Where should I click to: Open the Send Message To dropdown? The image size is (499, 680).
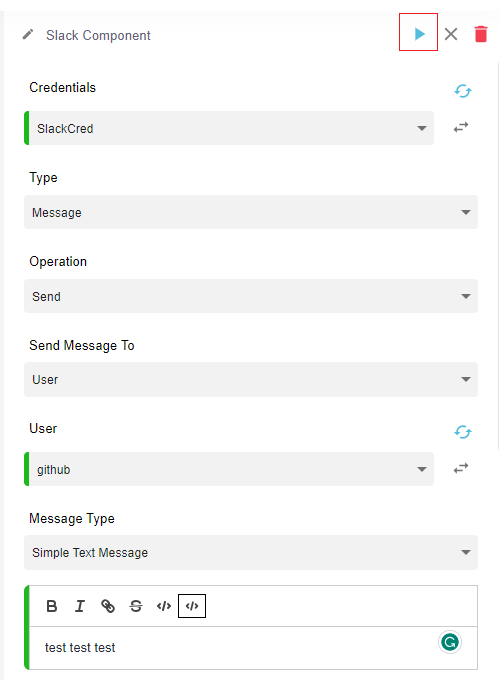[x=251, y=379]
